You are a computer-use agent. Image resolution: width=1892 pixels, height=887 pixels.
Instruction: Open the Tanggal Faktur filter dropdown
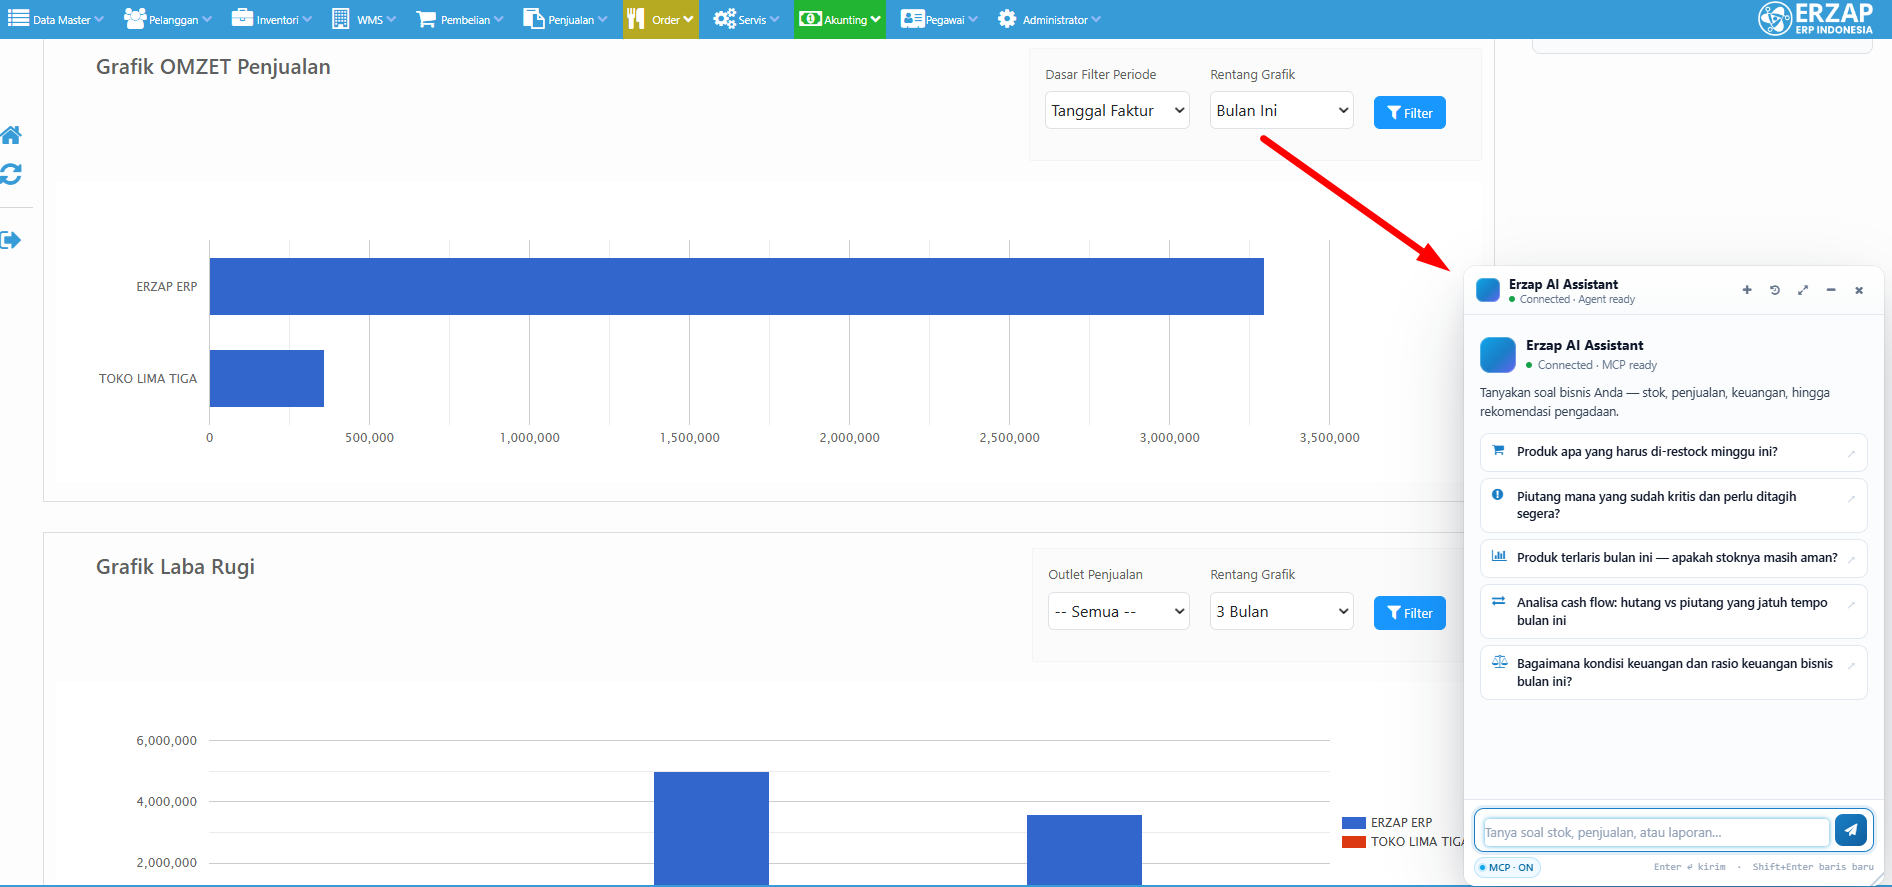pyautogui.click(x=1117, y=110)
